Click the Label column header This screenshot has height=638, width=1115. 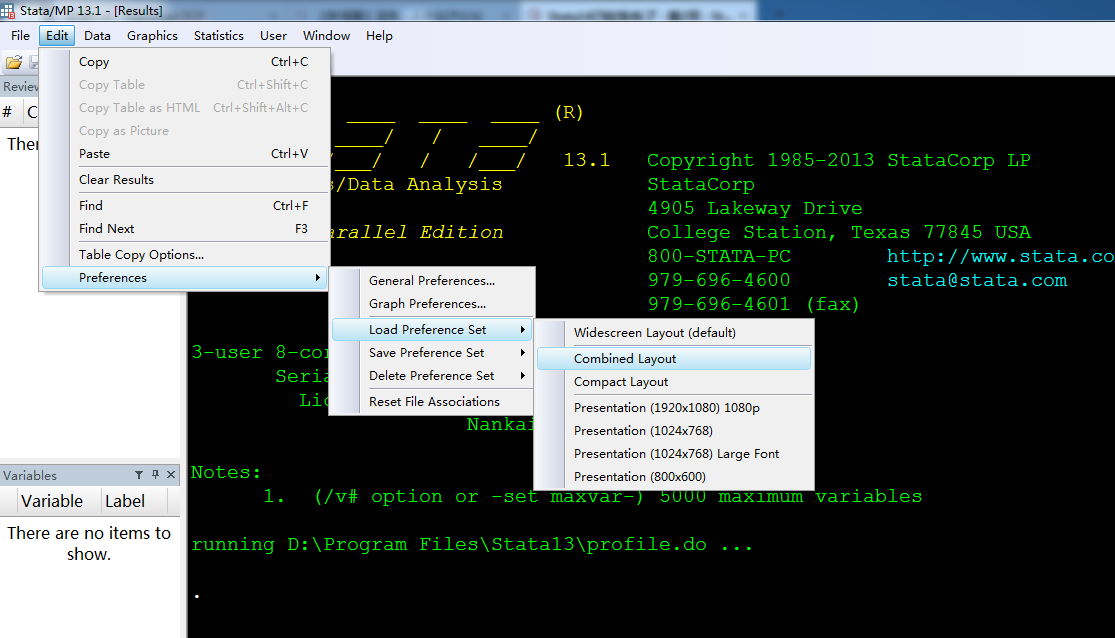point(125,501)
